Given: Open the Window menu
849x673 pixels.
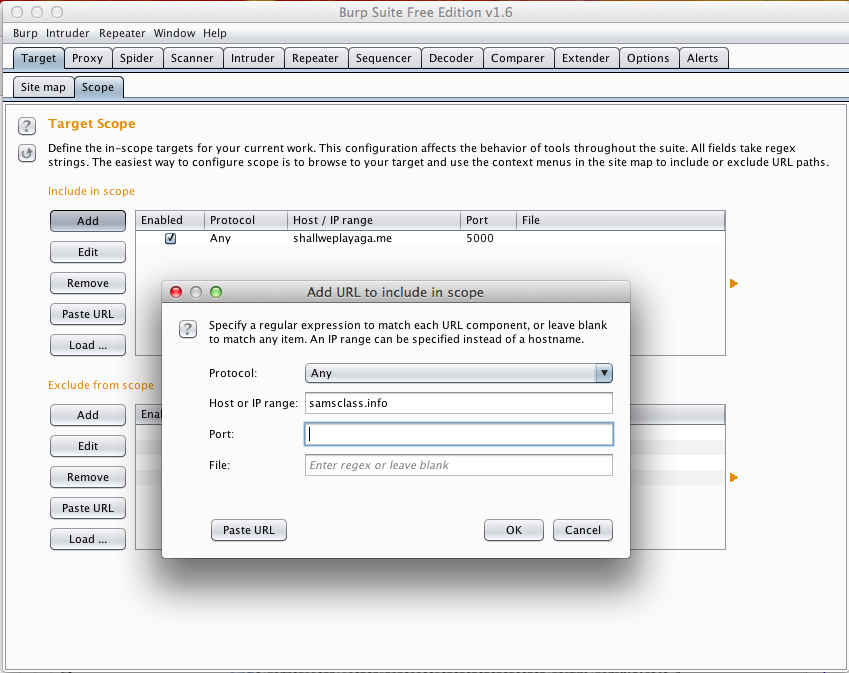Looking at the screenshot, I should point(174,33).
